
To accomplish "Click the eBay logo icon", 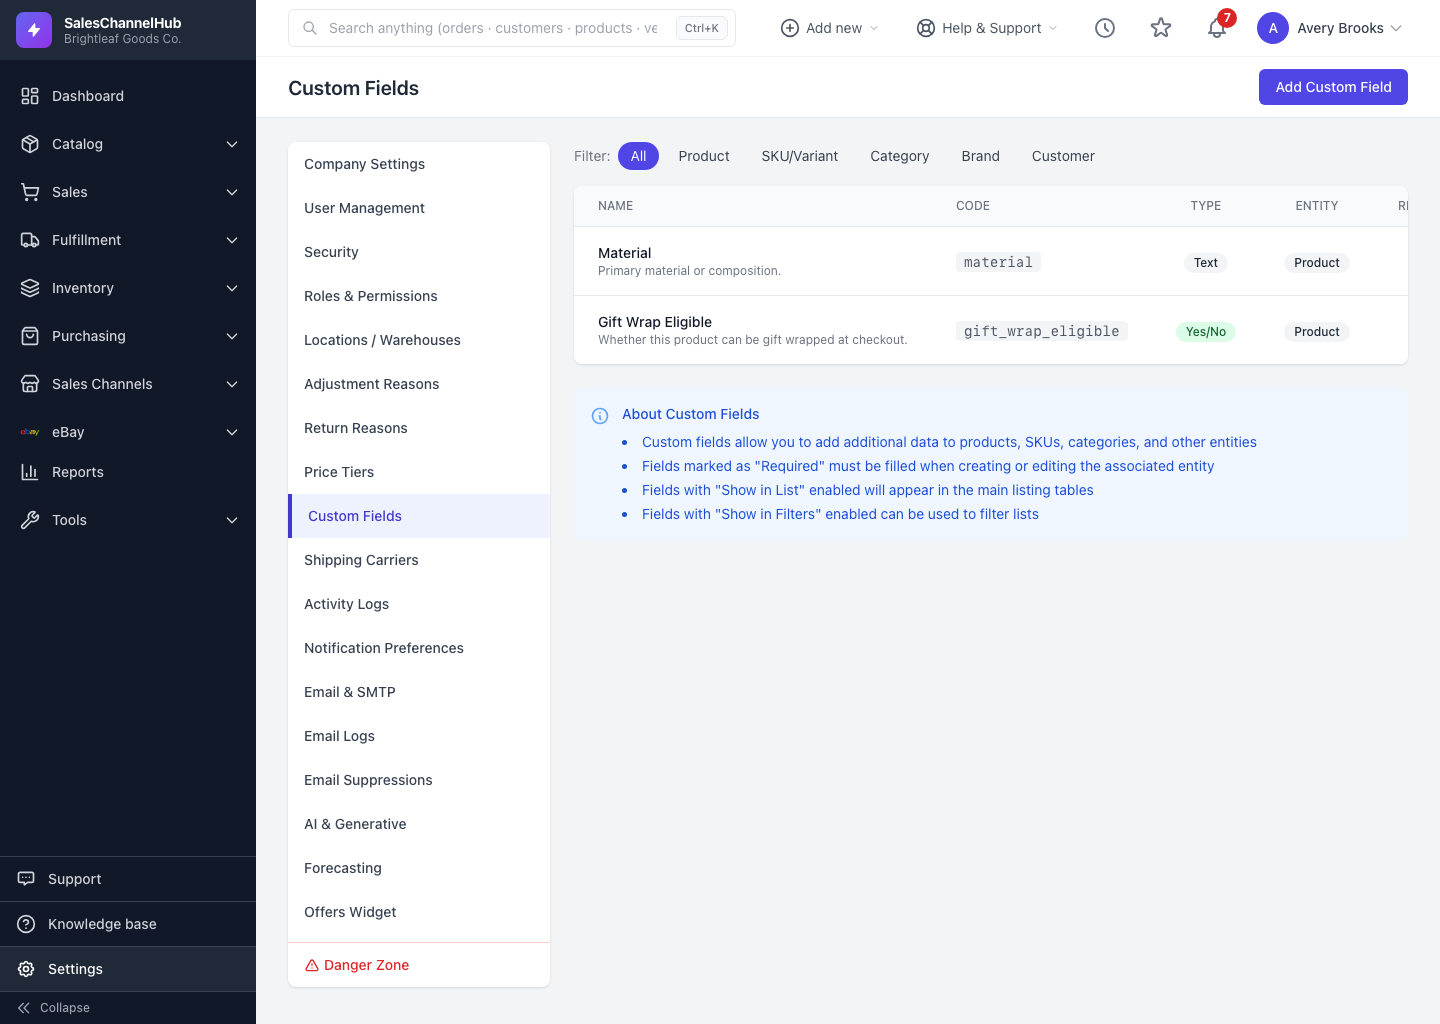I will 30,432.
